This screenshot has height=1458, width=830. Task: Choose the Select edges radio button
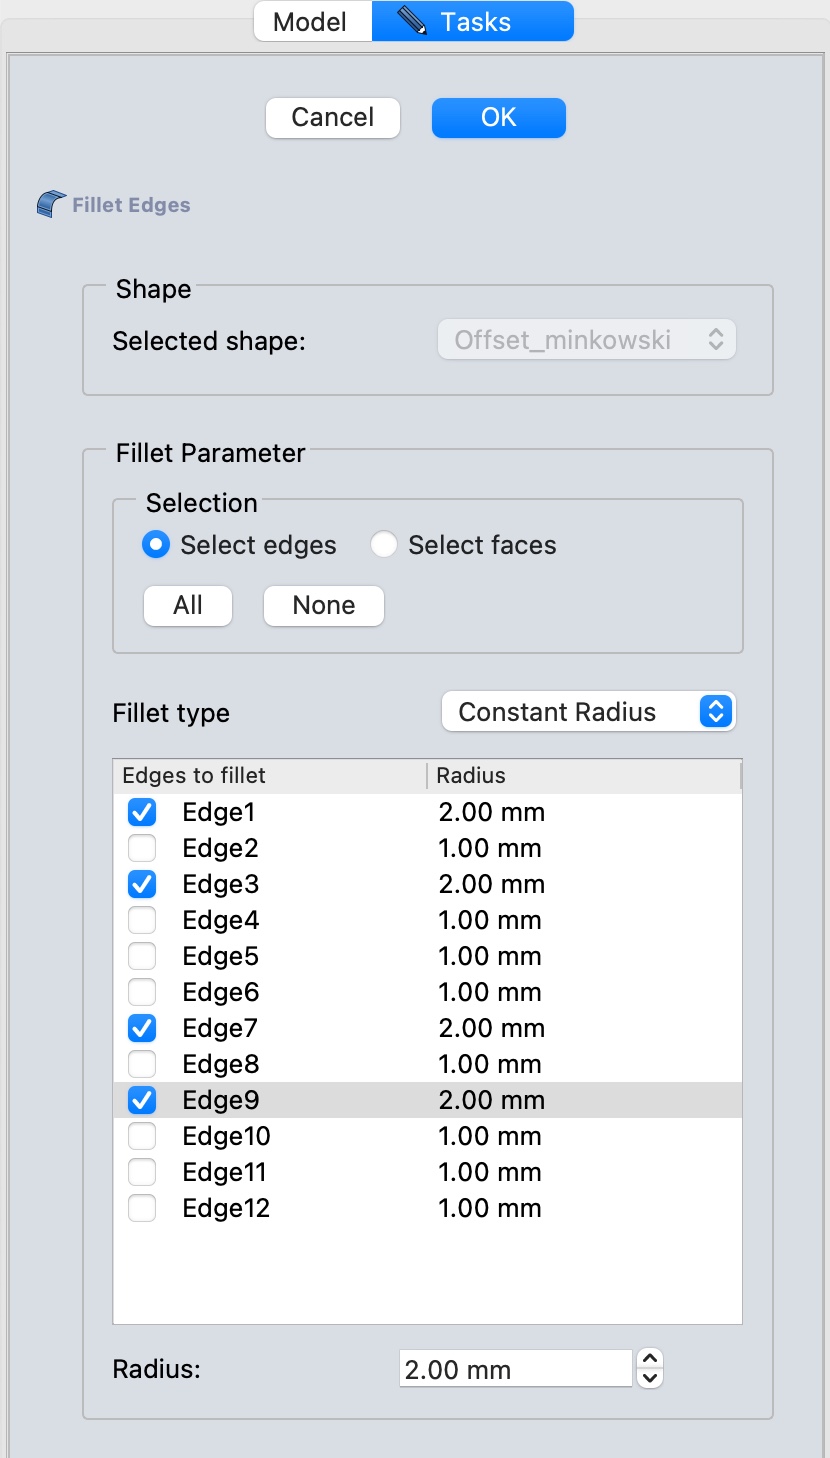(155, 545)
